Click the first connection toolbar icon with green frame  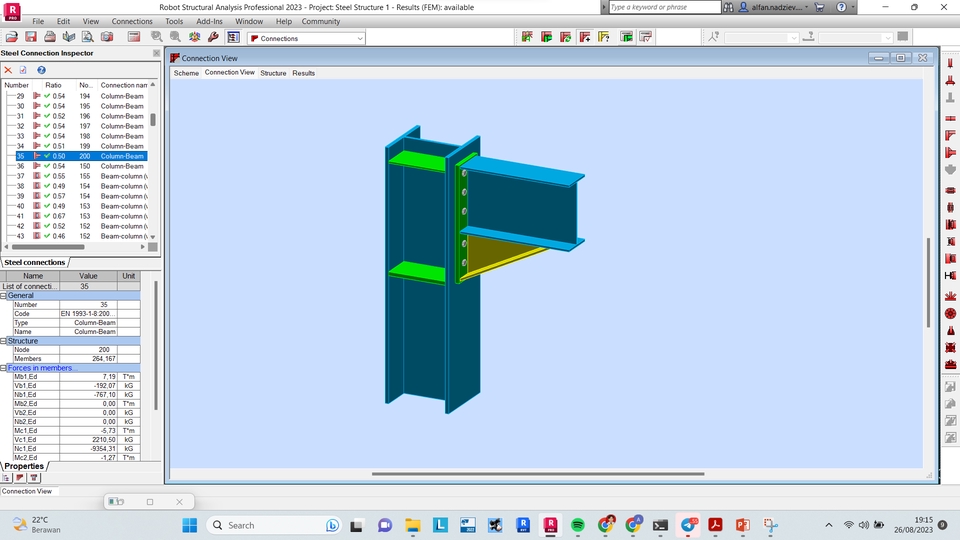[x=527, y=37]
